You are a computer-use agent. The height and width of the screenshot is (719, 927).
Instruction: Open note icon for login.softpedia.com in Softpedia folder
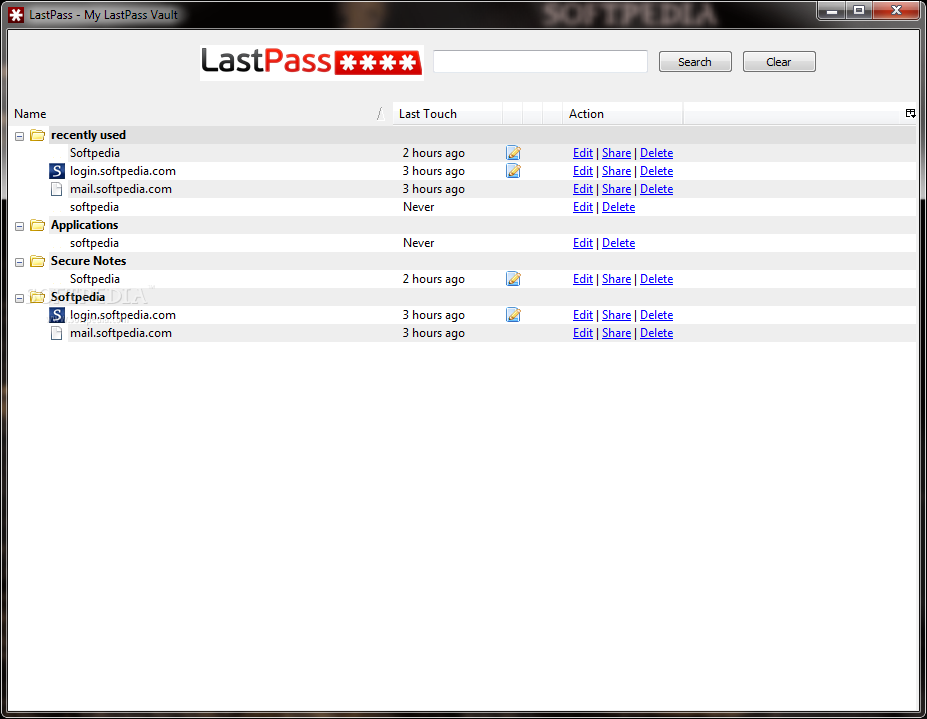coord(513,315)
